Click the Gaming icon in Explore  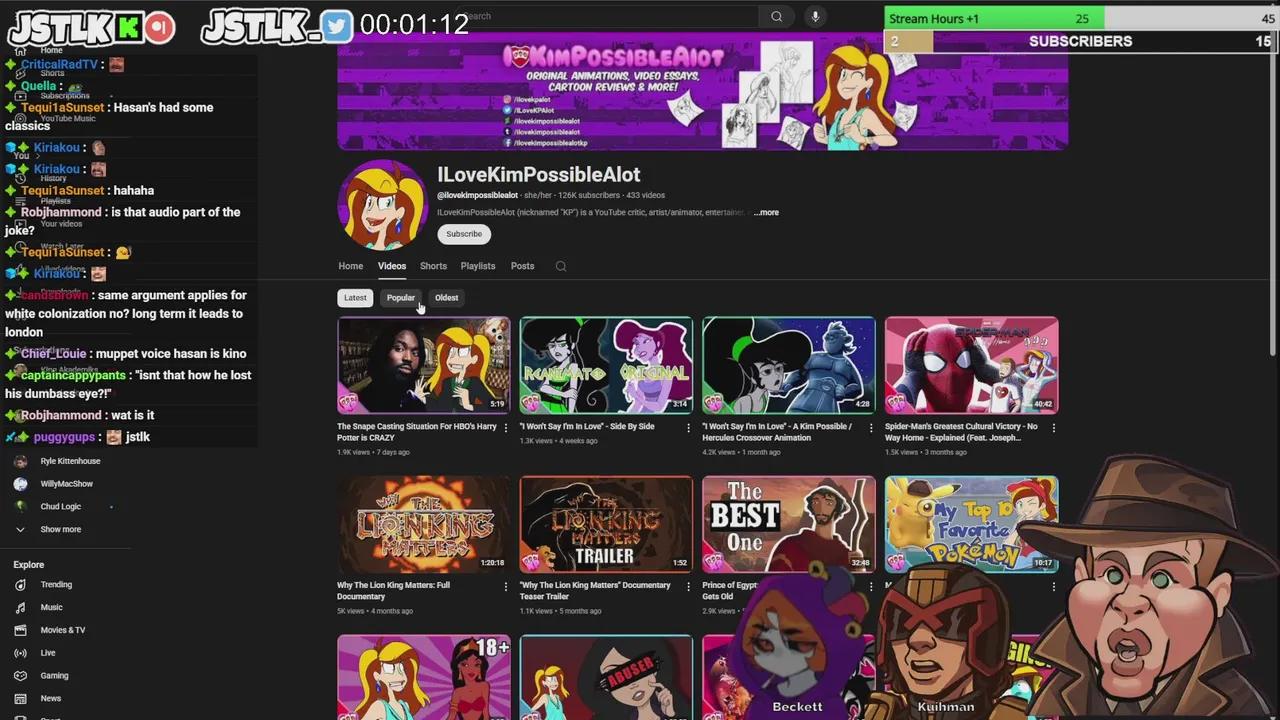(x=20, y=676)
